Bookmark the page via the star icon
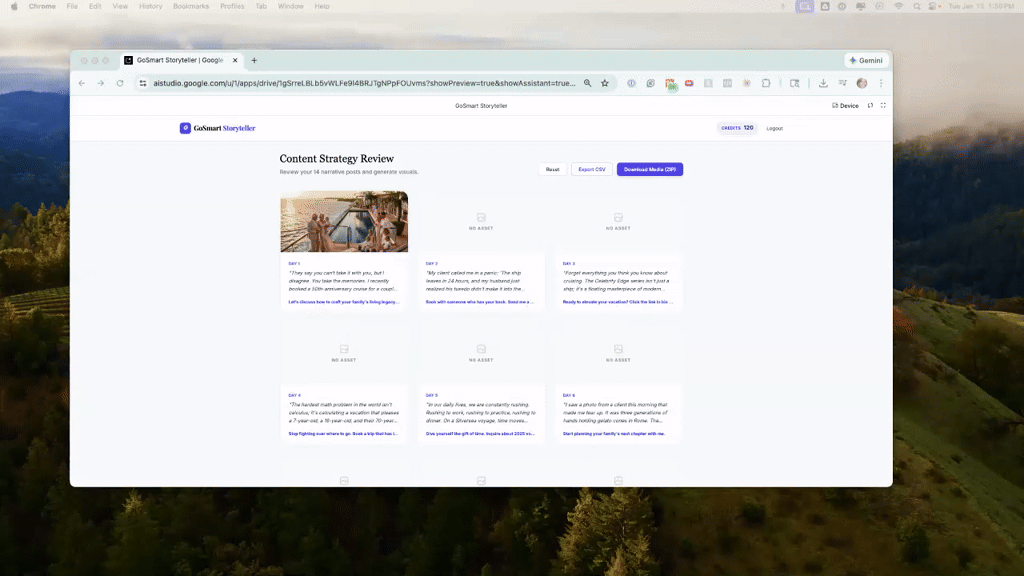This screenshot has width=1024, height=576. coord(605,84)
